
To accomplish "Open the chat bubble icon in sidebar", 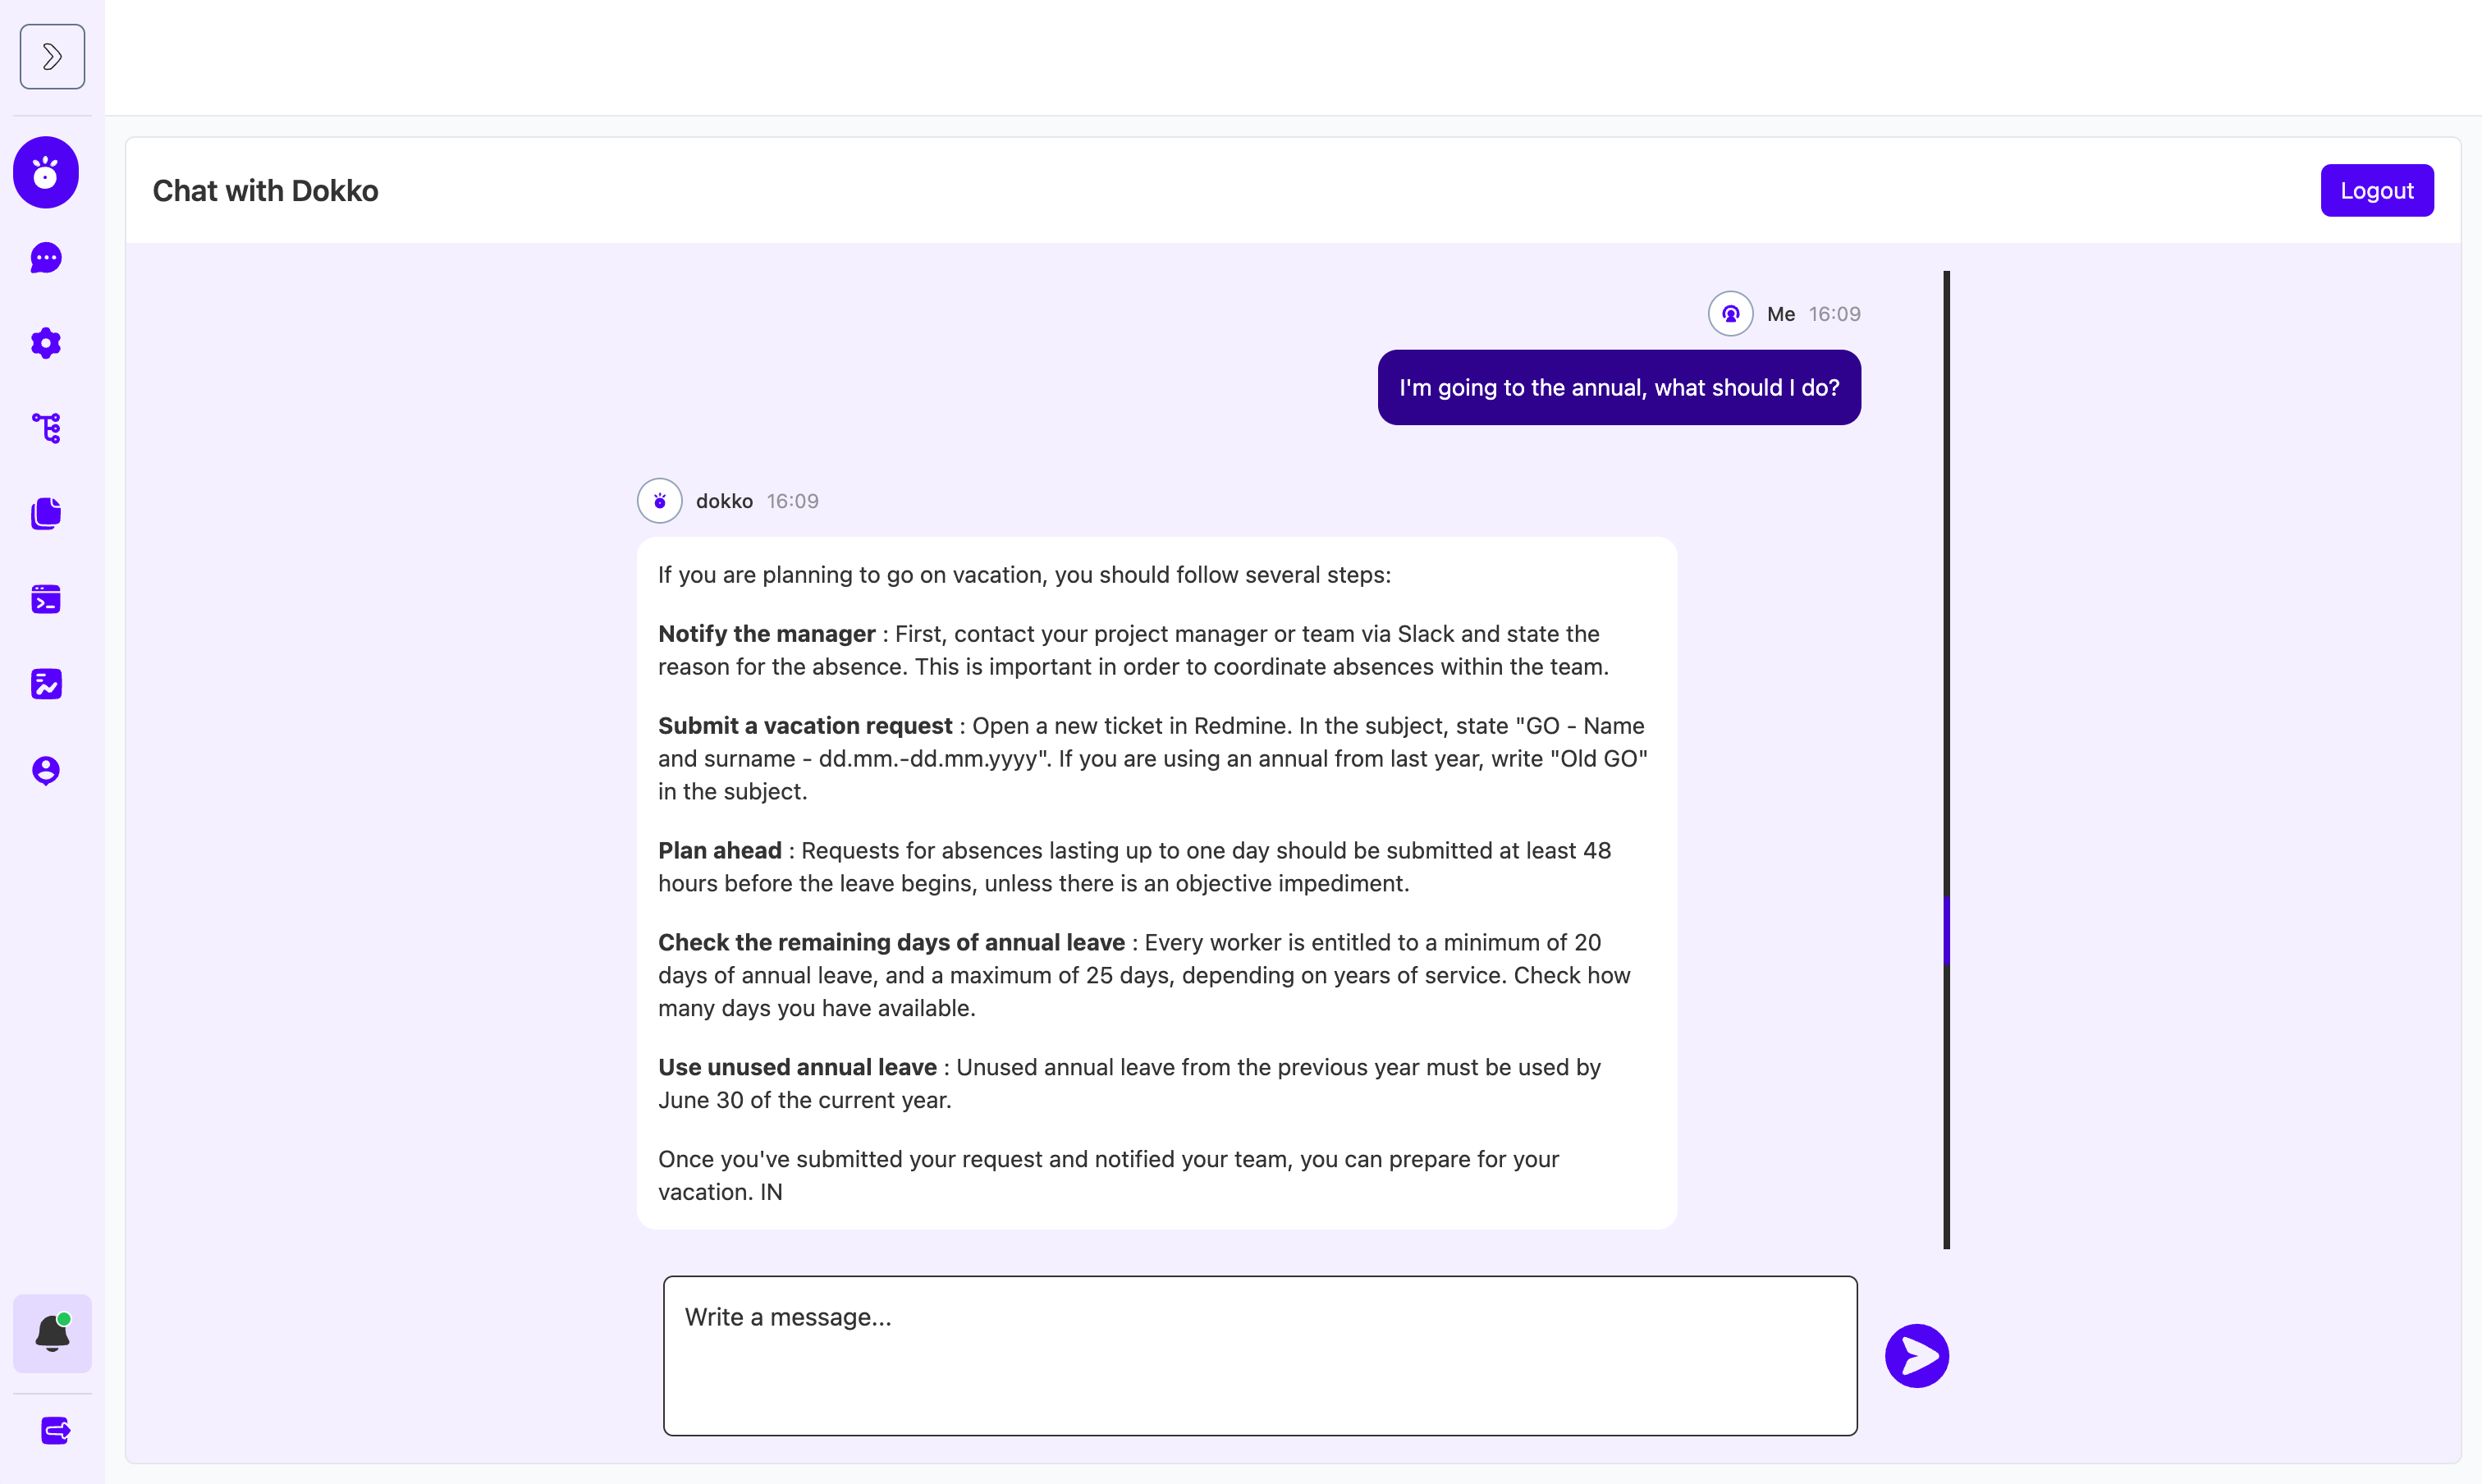I will [x=46, y=258].
